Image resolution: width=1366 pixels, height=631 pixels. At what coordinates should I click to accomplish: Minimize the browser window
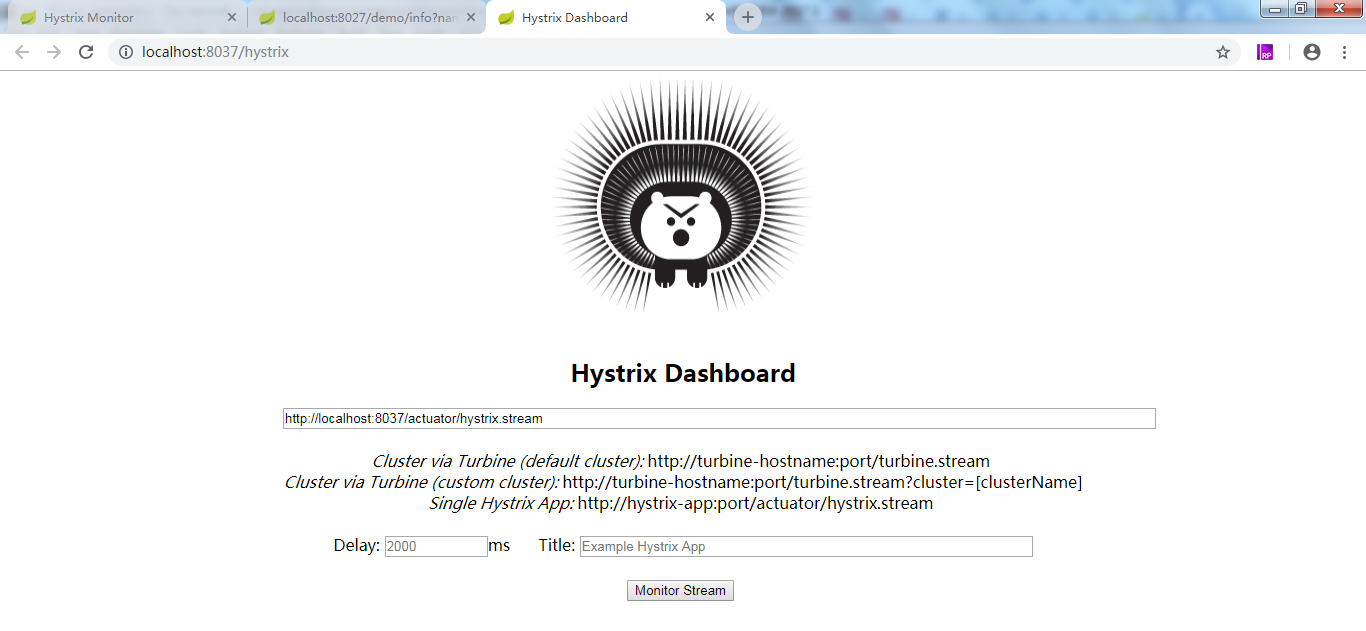[x=1275, y=9]
